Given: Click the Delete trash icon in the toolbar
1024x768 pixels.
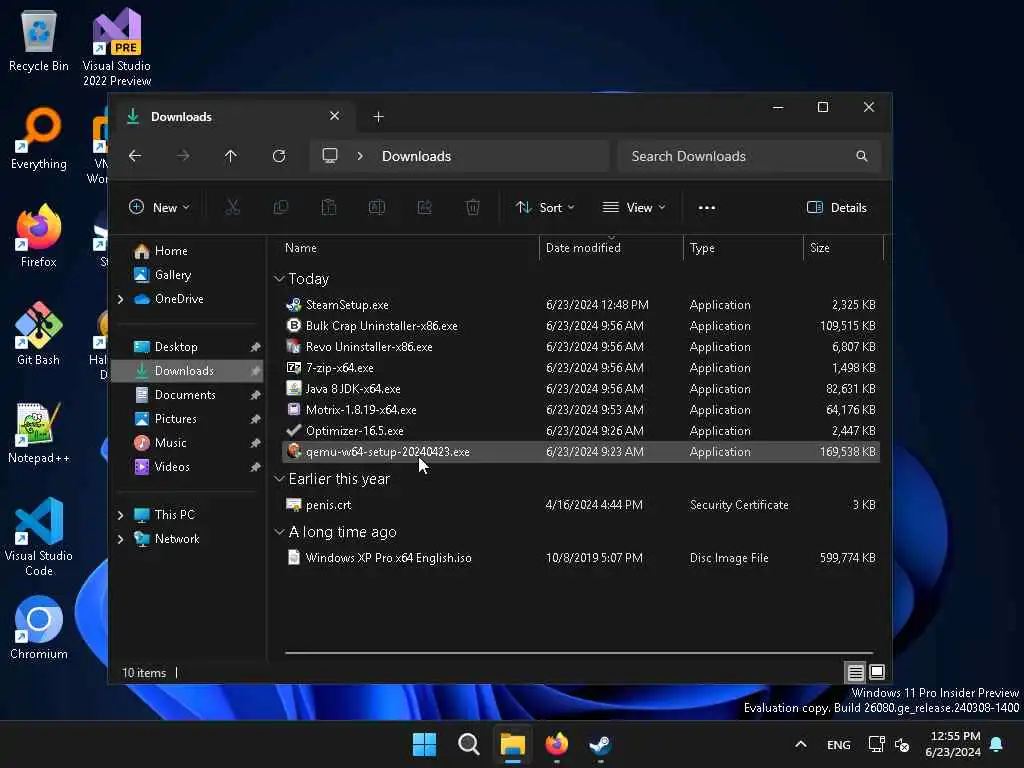Looking at the screenshot, I should click(473, 208).
